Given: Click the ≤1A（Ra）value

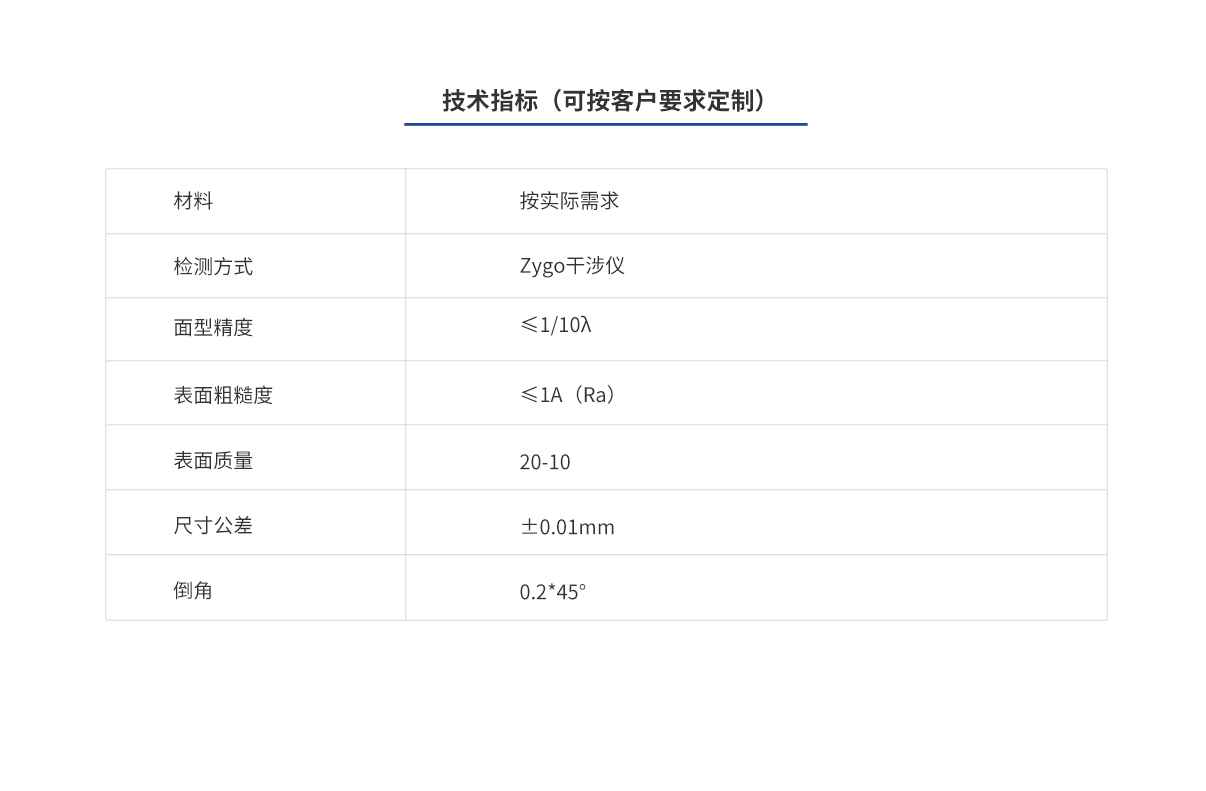Looking at the screenshot, I should pos(565,394).
